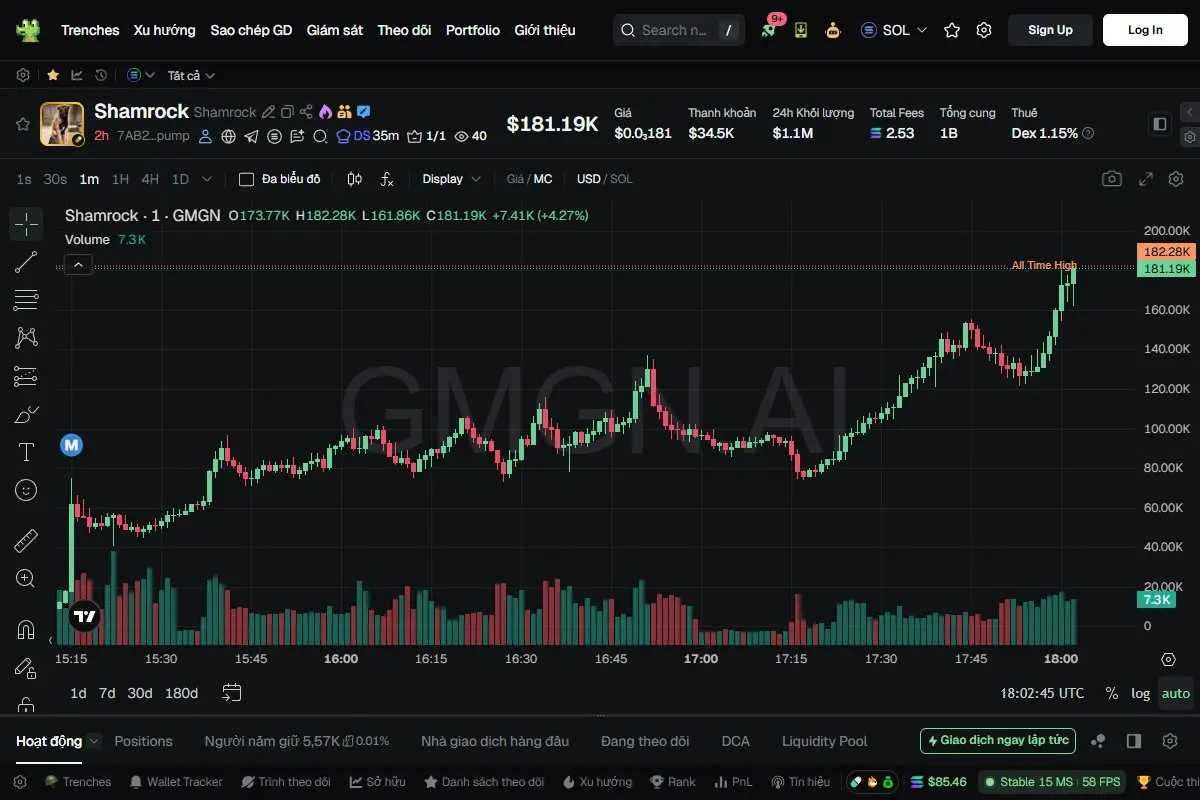The image size is (1200, 800).
Task: Toggle the auto scale button
Action: click(1176, 693)
